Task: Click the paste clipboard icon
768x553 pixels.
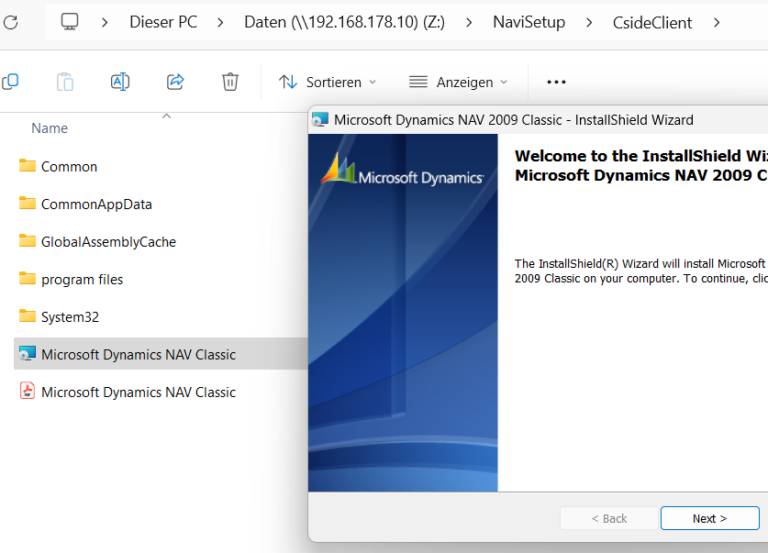Action: tap(65, 82)
